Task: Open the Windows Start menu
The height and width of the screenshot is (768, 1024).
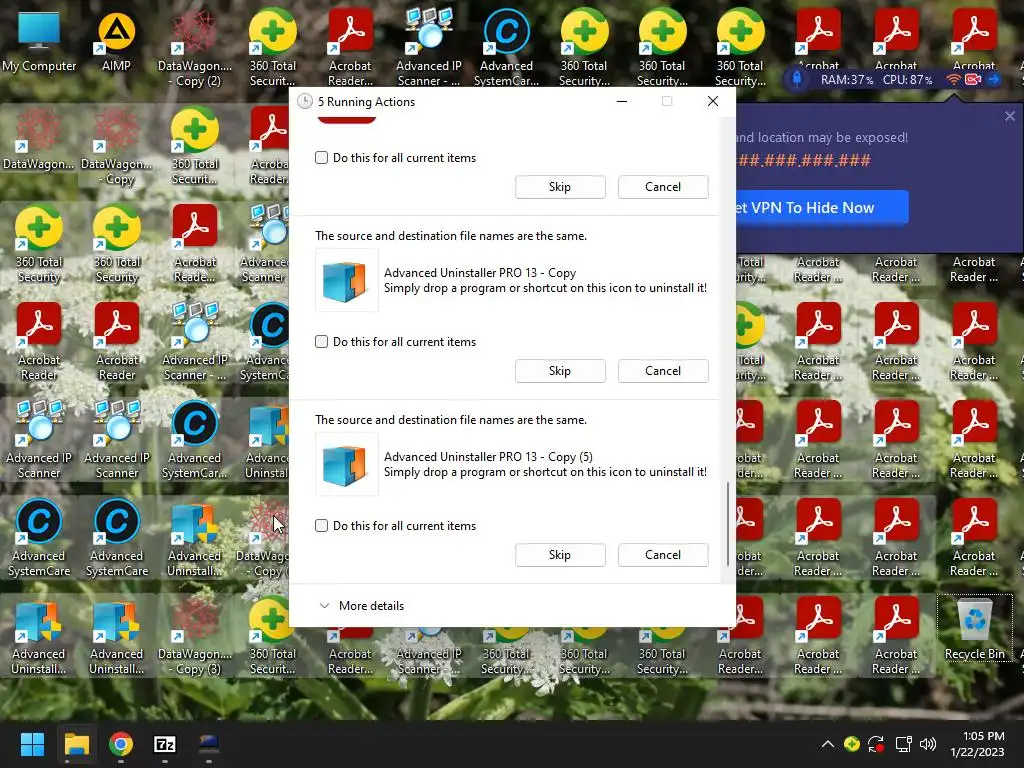Action: coord(32,744)
